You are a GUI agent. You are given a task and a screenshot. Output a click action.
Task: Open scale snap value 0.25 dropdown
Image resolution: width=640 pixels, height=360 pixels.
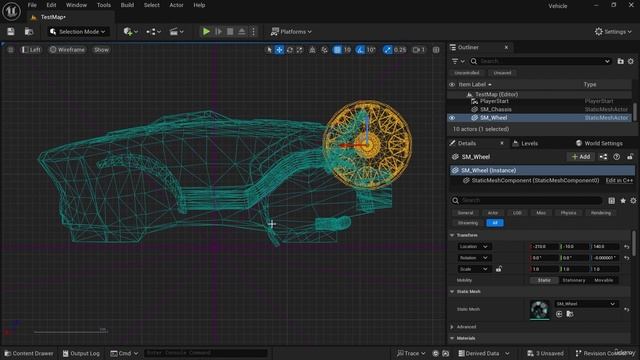400,50
